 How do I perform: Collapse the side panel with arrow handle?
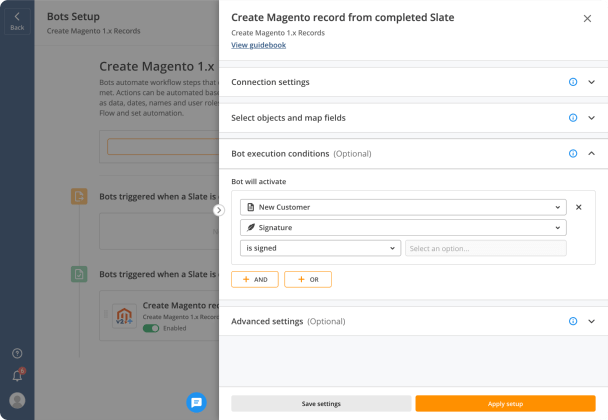point(219,210)
